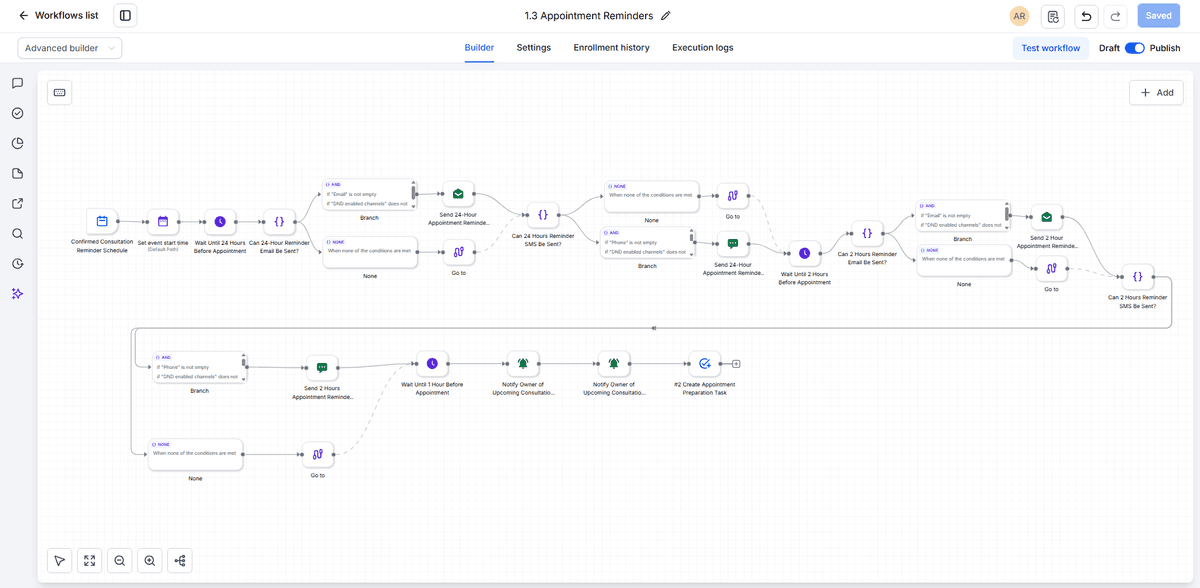
Task: Open the Can 24-Hour Reminder Email Be Sent node
Action: pyautogui.click(x=279, y=221)
